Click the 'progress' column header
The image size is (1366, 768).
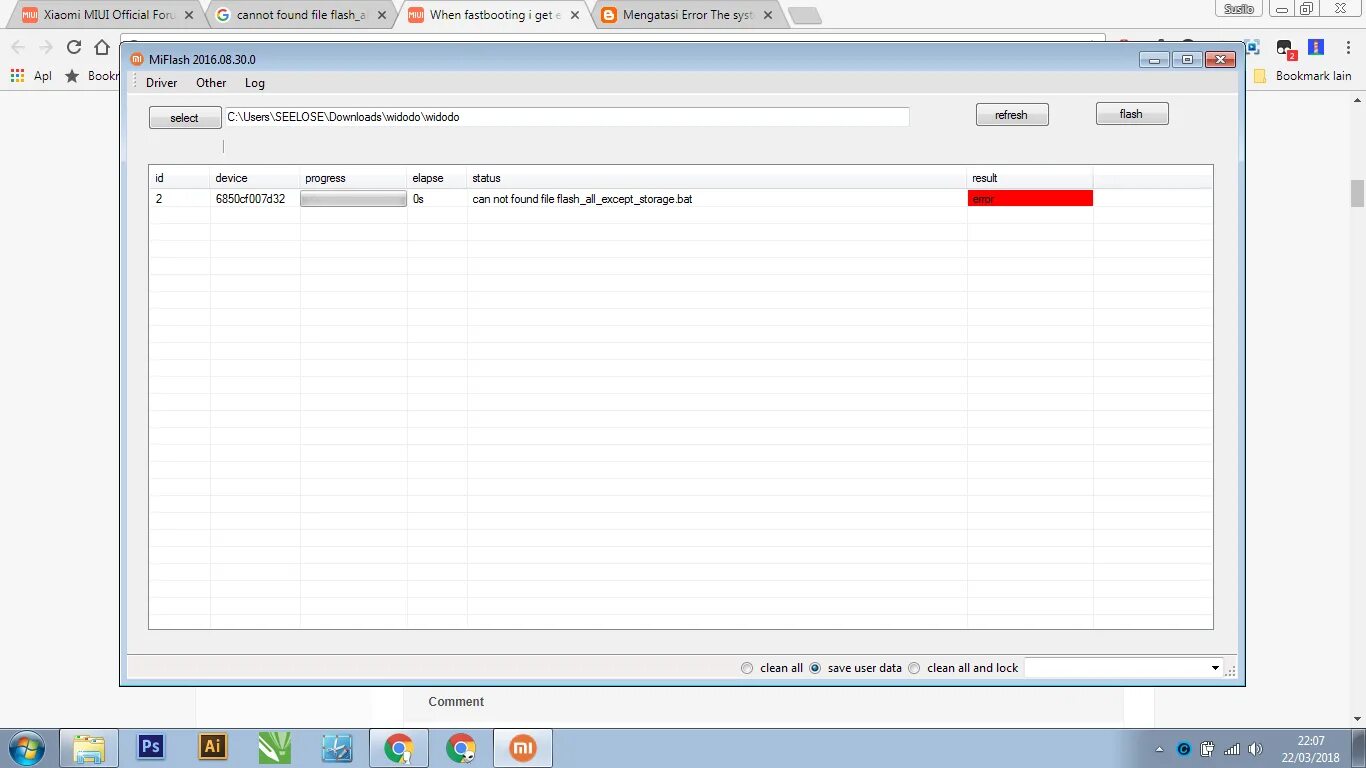click(353, 178)
